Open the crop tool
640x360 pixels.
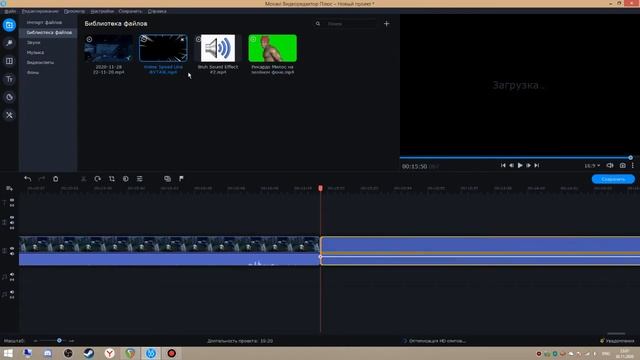point(111,179)
